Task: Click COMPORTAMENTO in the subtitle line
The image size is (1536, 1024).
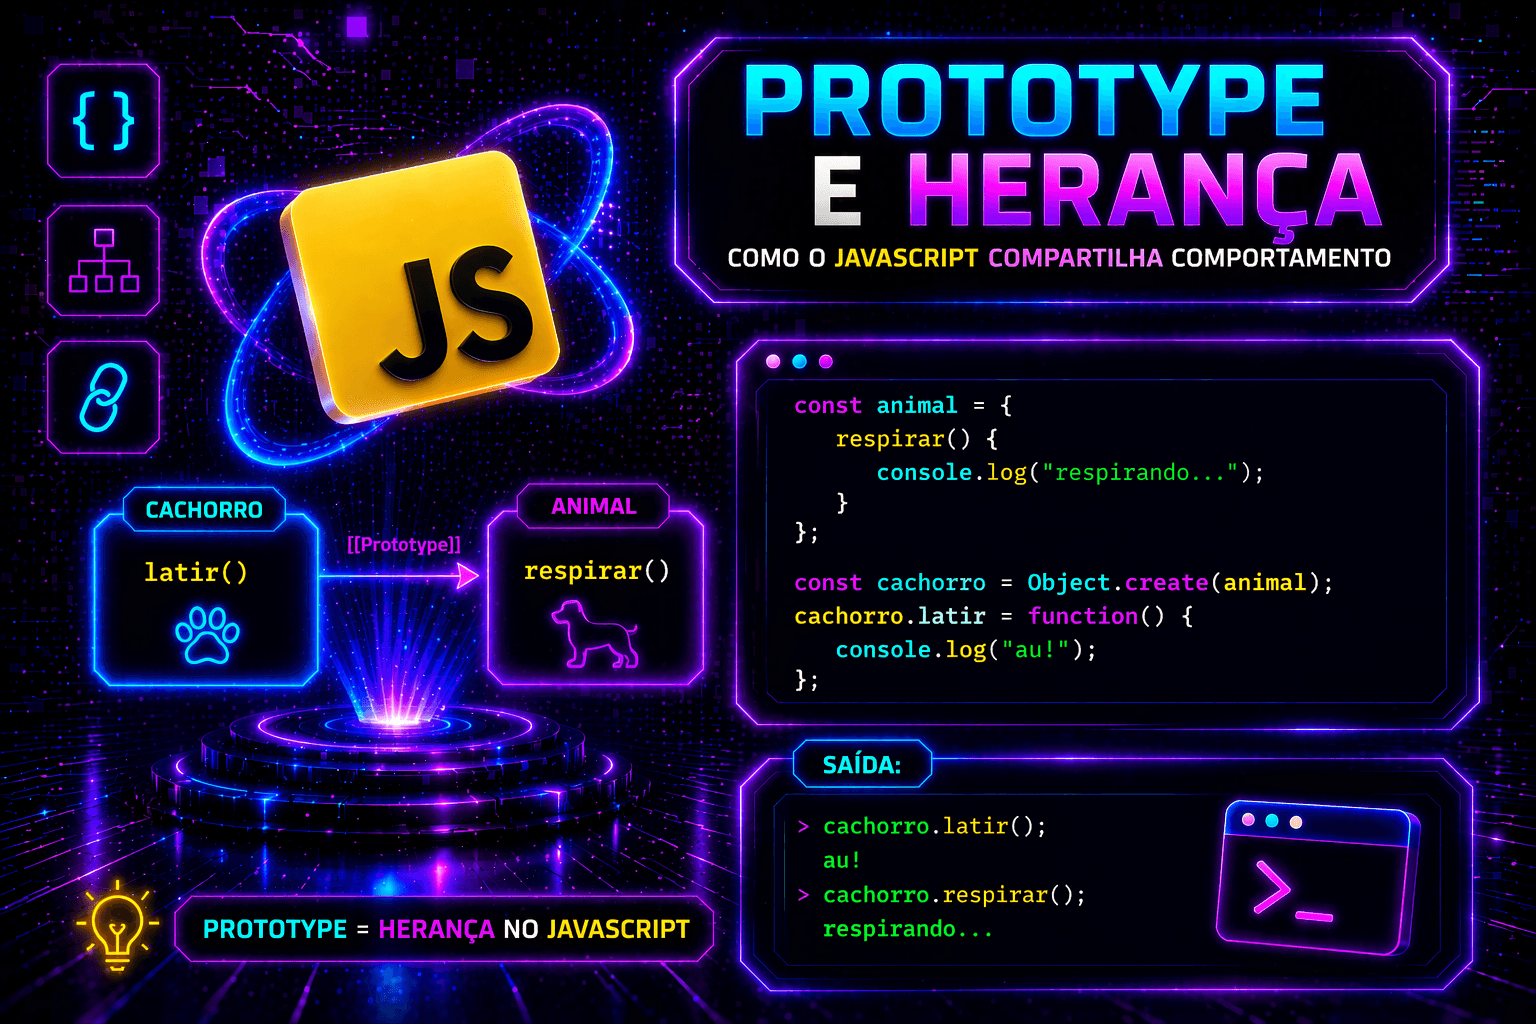Action: (1281, 258)
